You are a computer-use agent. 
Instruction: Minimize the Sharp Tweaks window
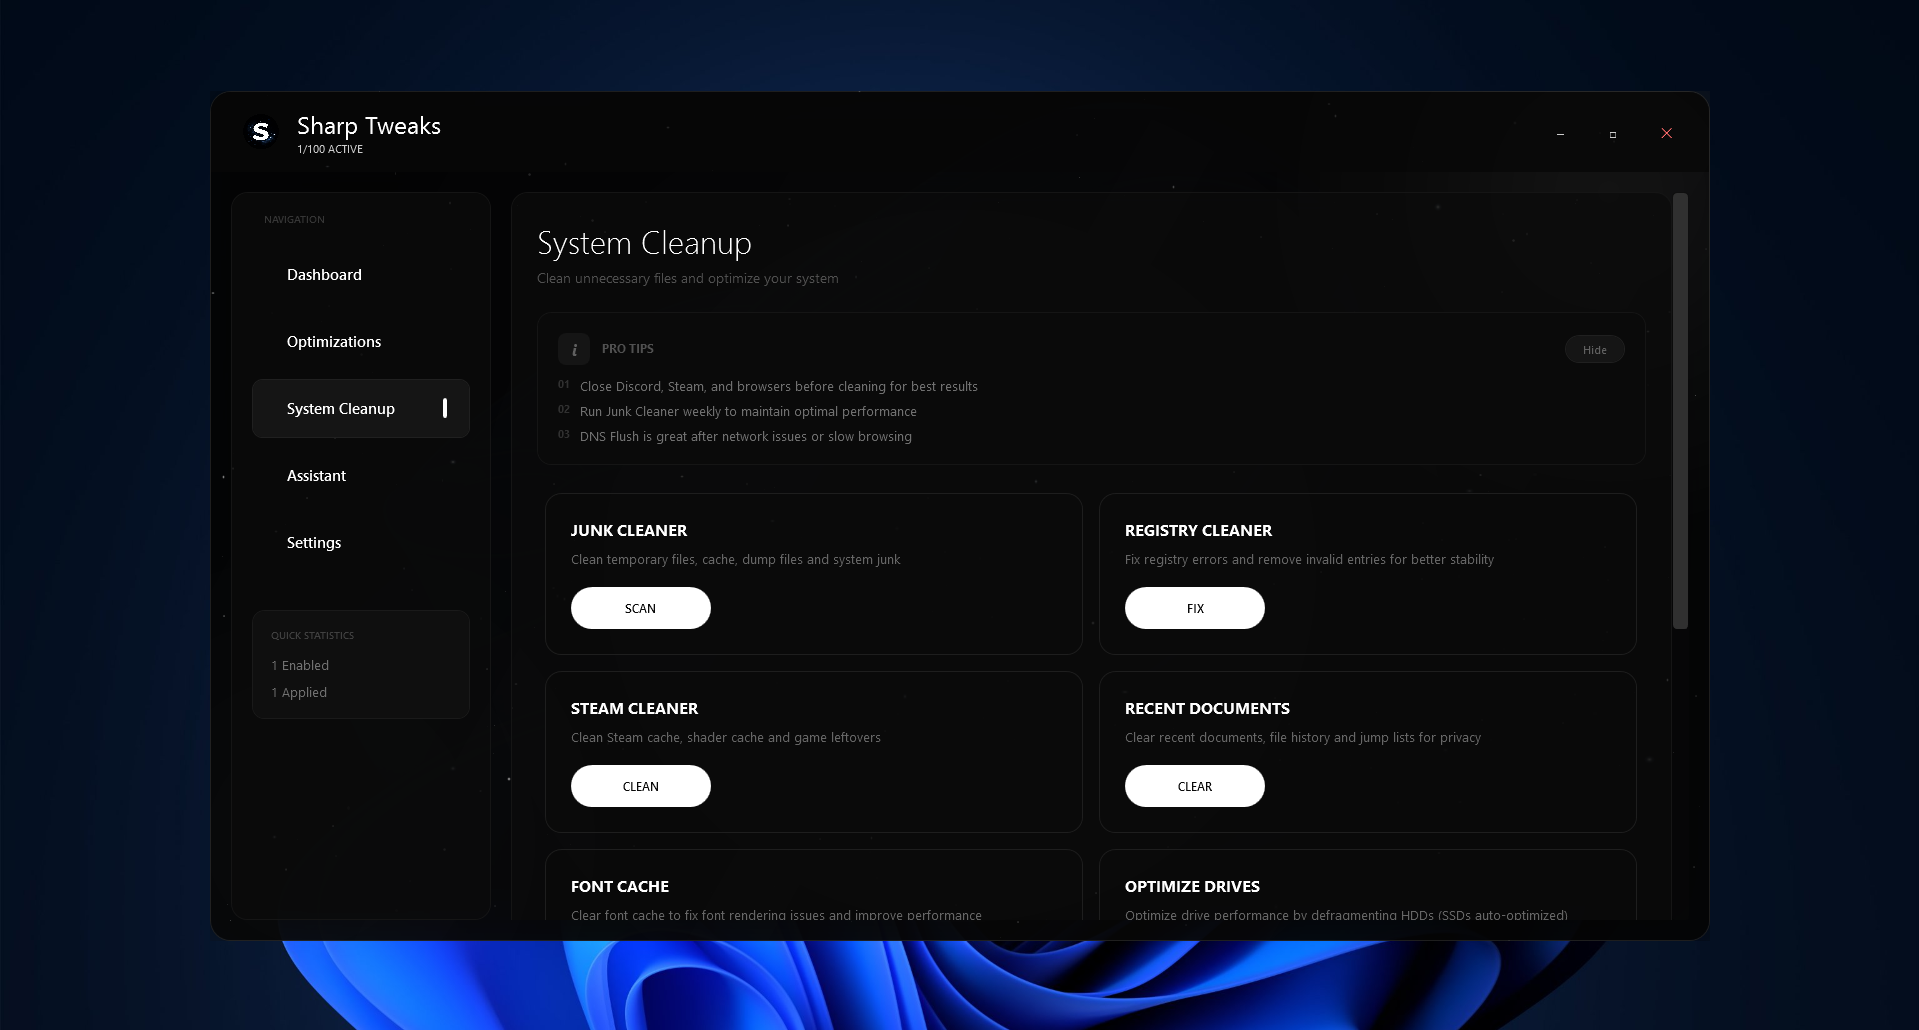click(1560, 134)
